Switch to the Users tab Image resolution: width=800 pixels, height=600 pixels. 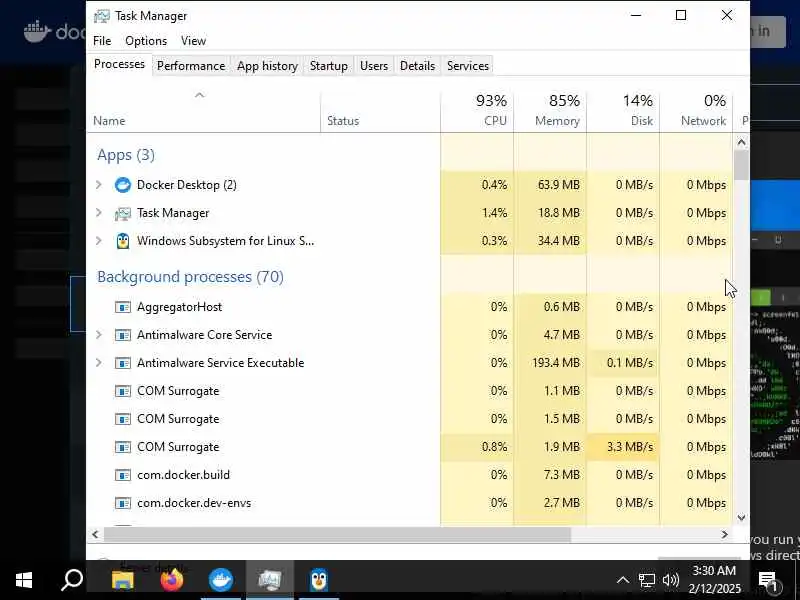point(374,66)
